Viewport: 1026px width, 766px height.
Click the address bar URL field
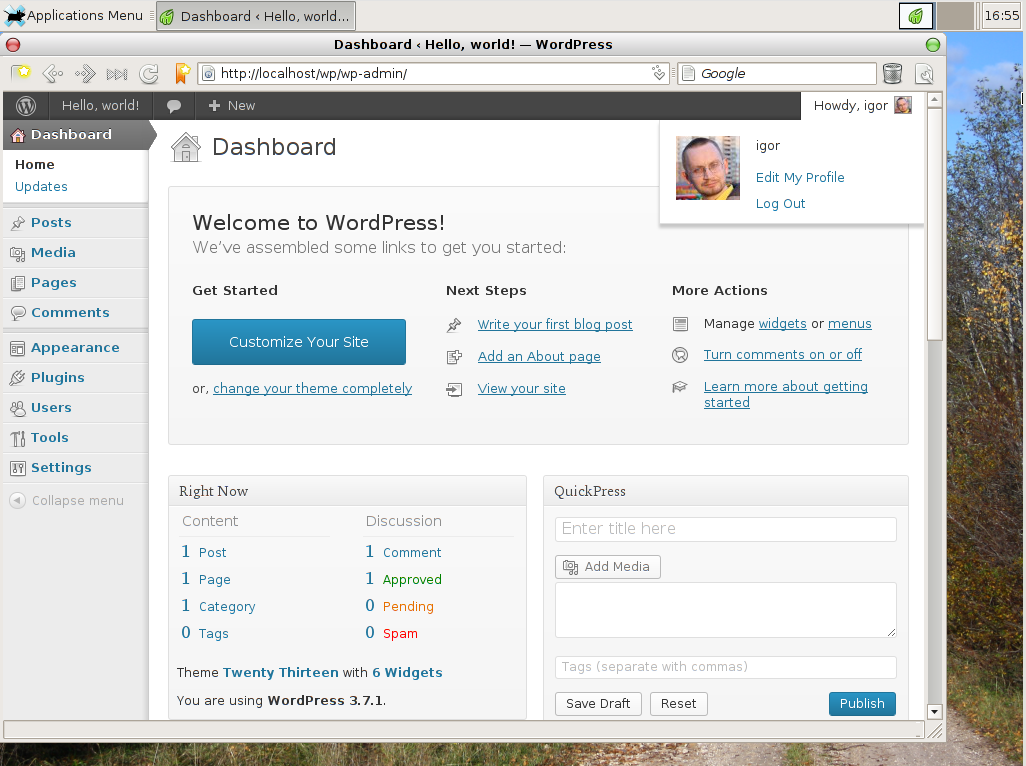[x=433, y=73]
